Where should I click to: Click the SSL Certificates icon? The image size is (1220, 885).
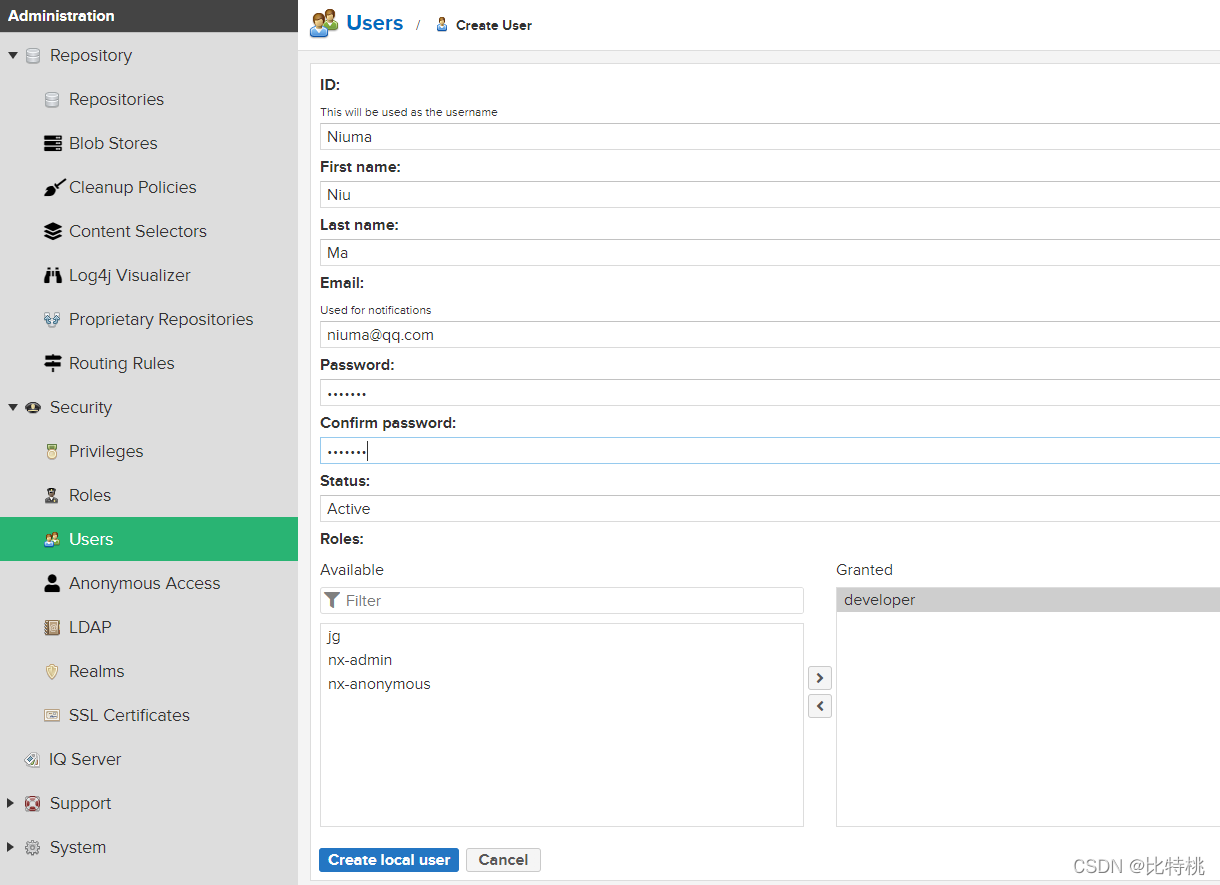53,715
